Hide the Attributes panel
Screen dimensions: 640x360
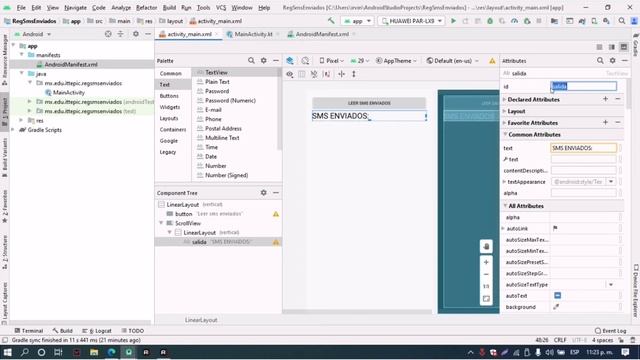(x=625, y=60)
